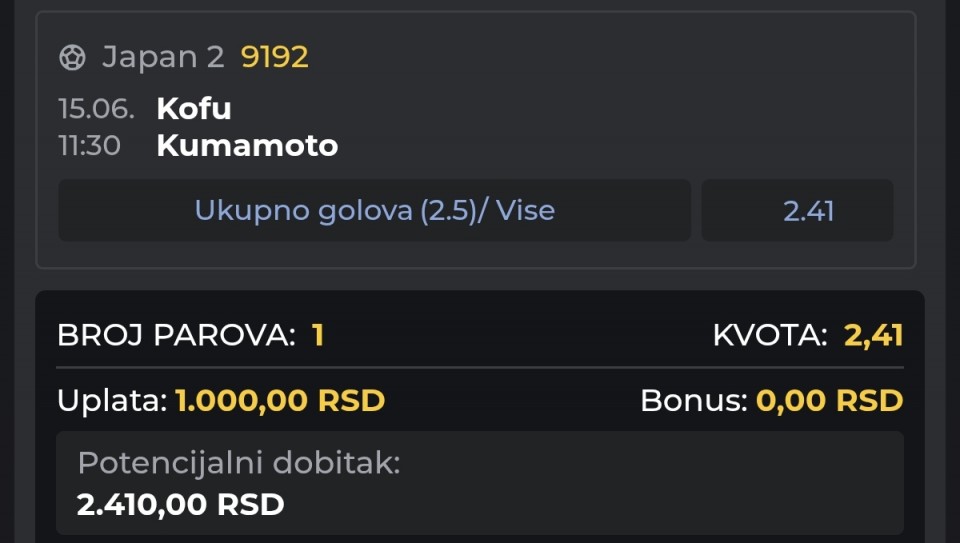Open the Kofu team name
The width and height of the screenshot is (960, 543).
pyautogui.click(x=193, y=109)
